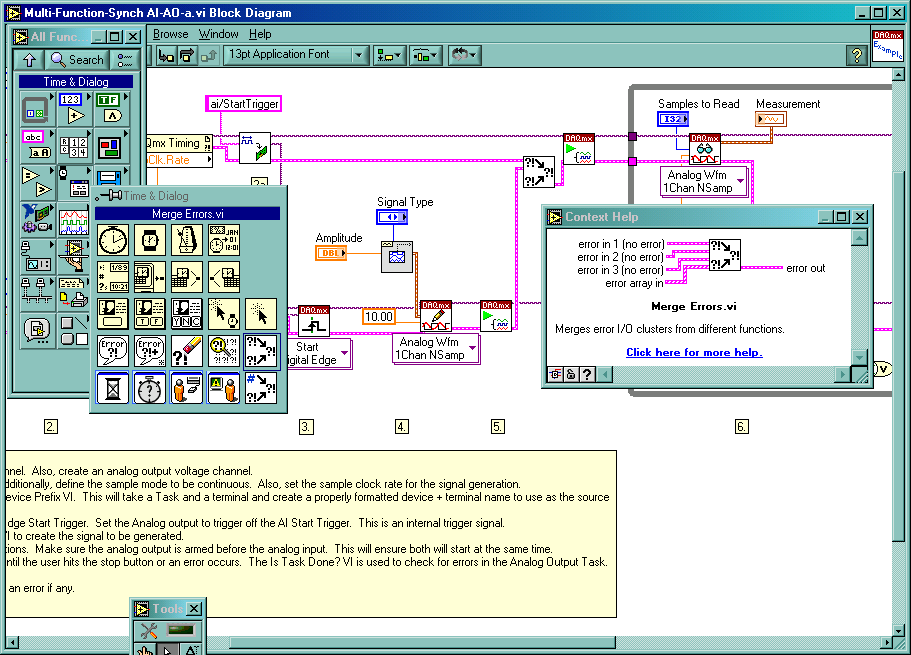Click the Signal Type enum terminal
The height and width of the screenshot is (655, 911).
[x=392, y=217]
